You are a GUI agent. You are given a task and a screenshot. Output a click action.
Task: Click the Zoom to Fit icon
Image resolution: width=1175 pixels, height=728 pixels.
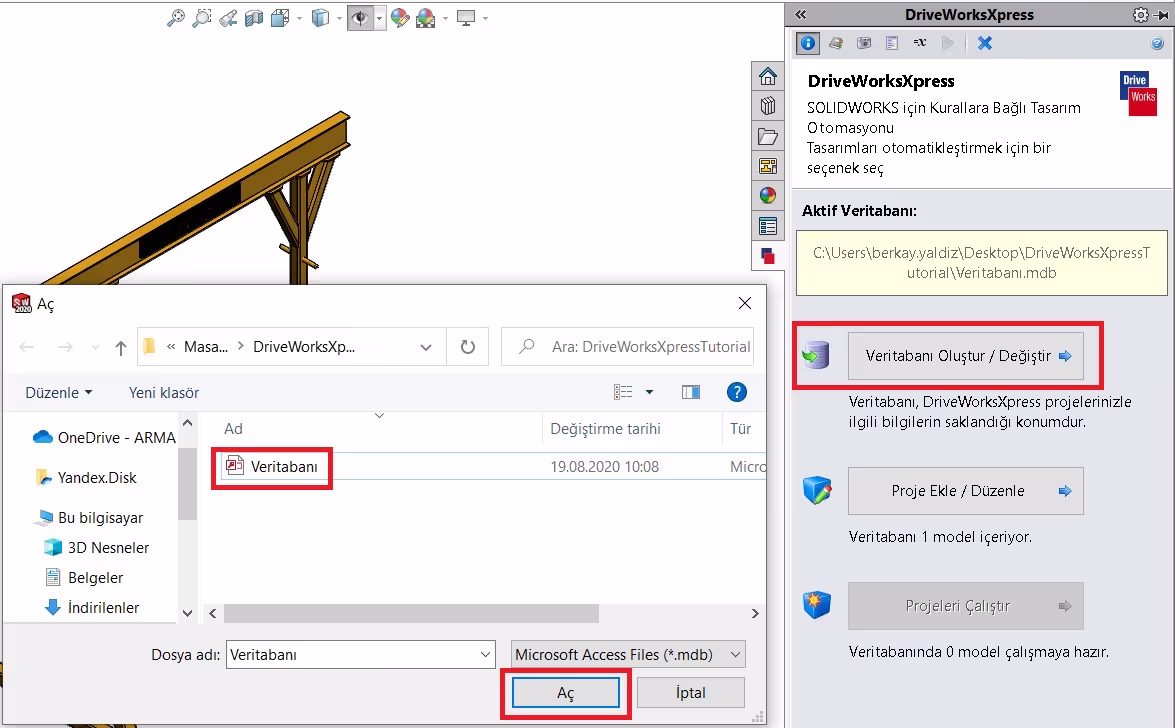click(x=175, y=18)
